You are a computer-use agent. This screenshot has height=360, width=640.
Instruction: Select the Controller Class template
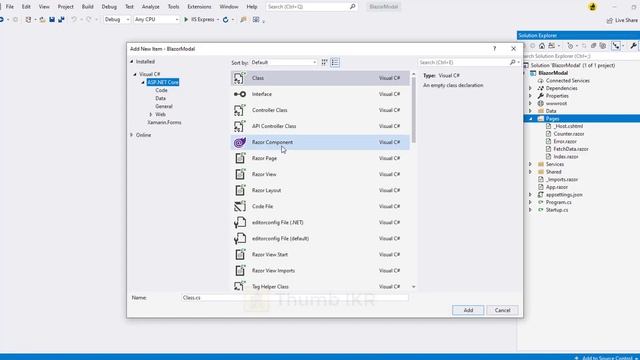320,110
